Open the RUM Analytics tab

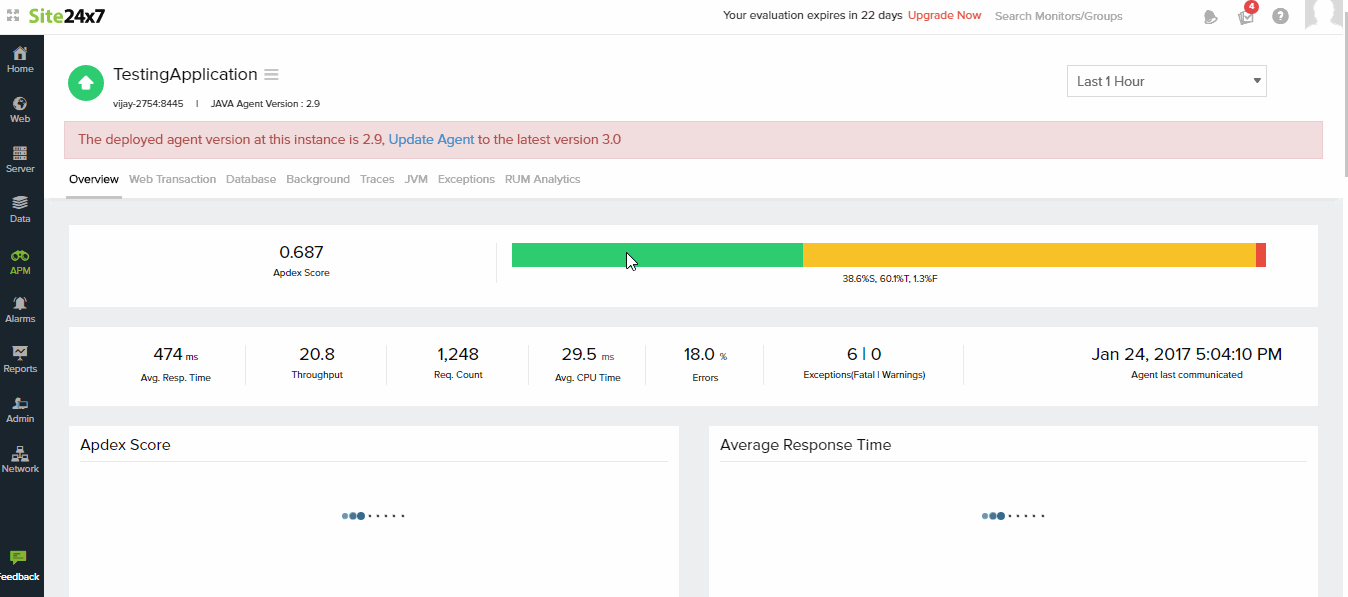[x=542, y=179]
